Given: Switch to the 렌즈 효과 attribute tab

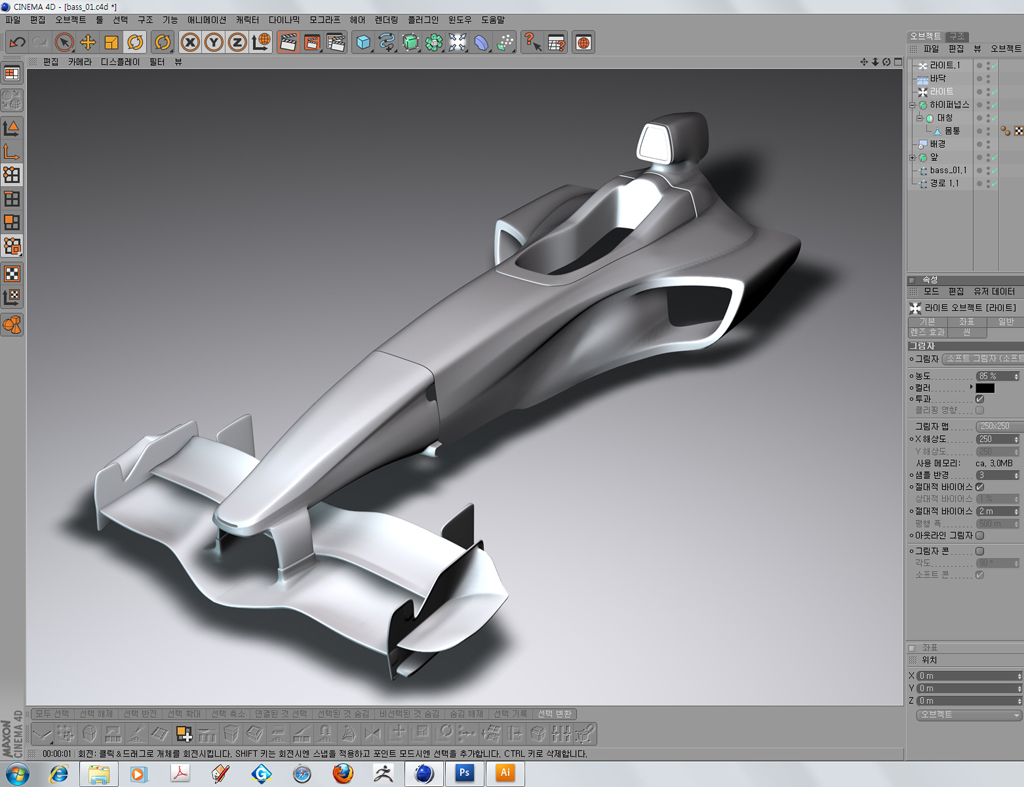Looking at the screenshot, I should pos(927,332).
